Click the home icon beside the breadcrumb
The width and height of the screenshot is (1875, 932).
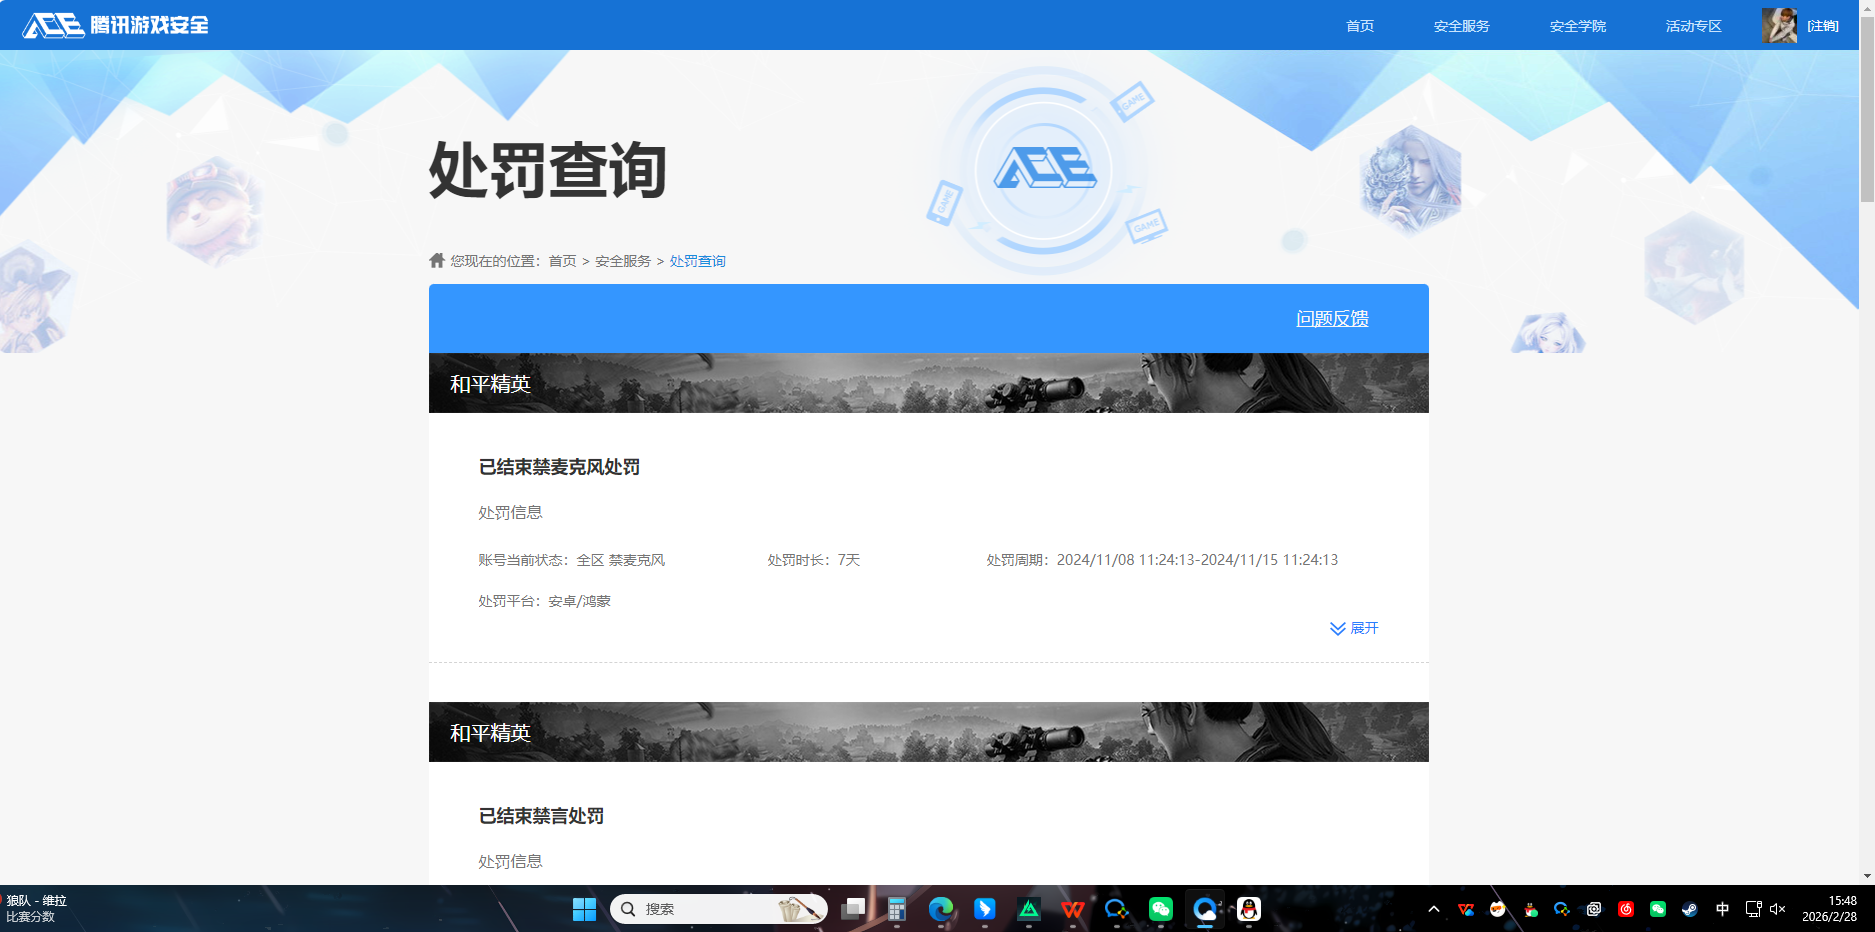[436, 260]
